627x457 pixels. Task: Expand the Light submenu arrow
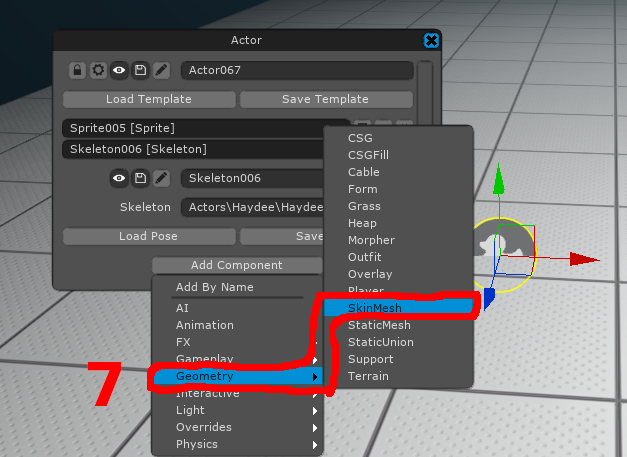pos(315,411)
